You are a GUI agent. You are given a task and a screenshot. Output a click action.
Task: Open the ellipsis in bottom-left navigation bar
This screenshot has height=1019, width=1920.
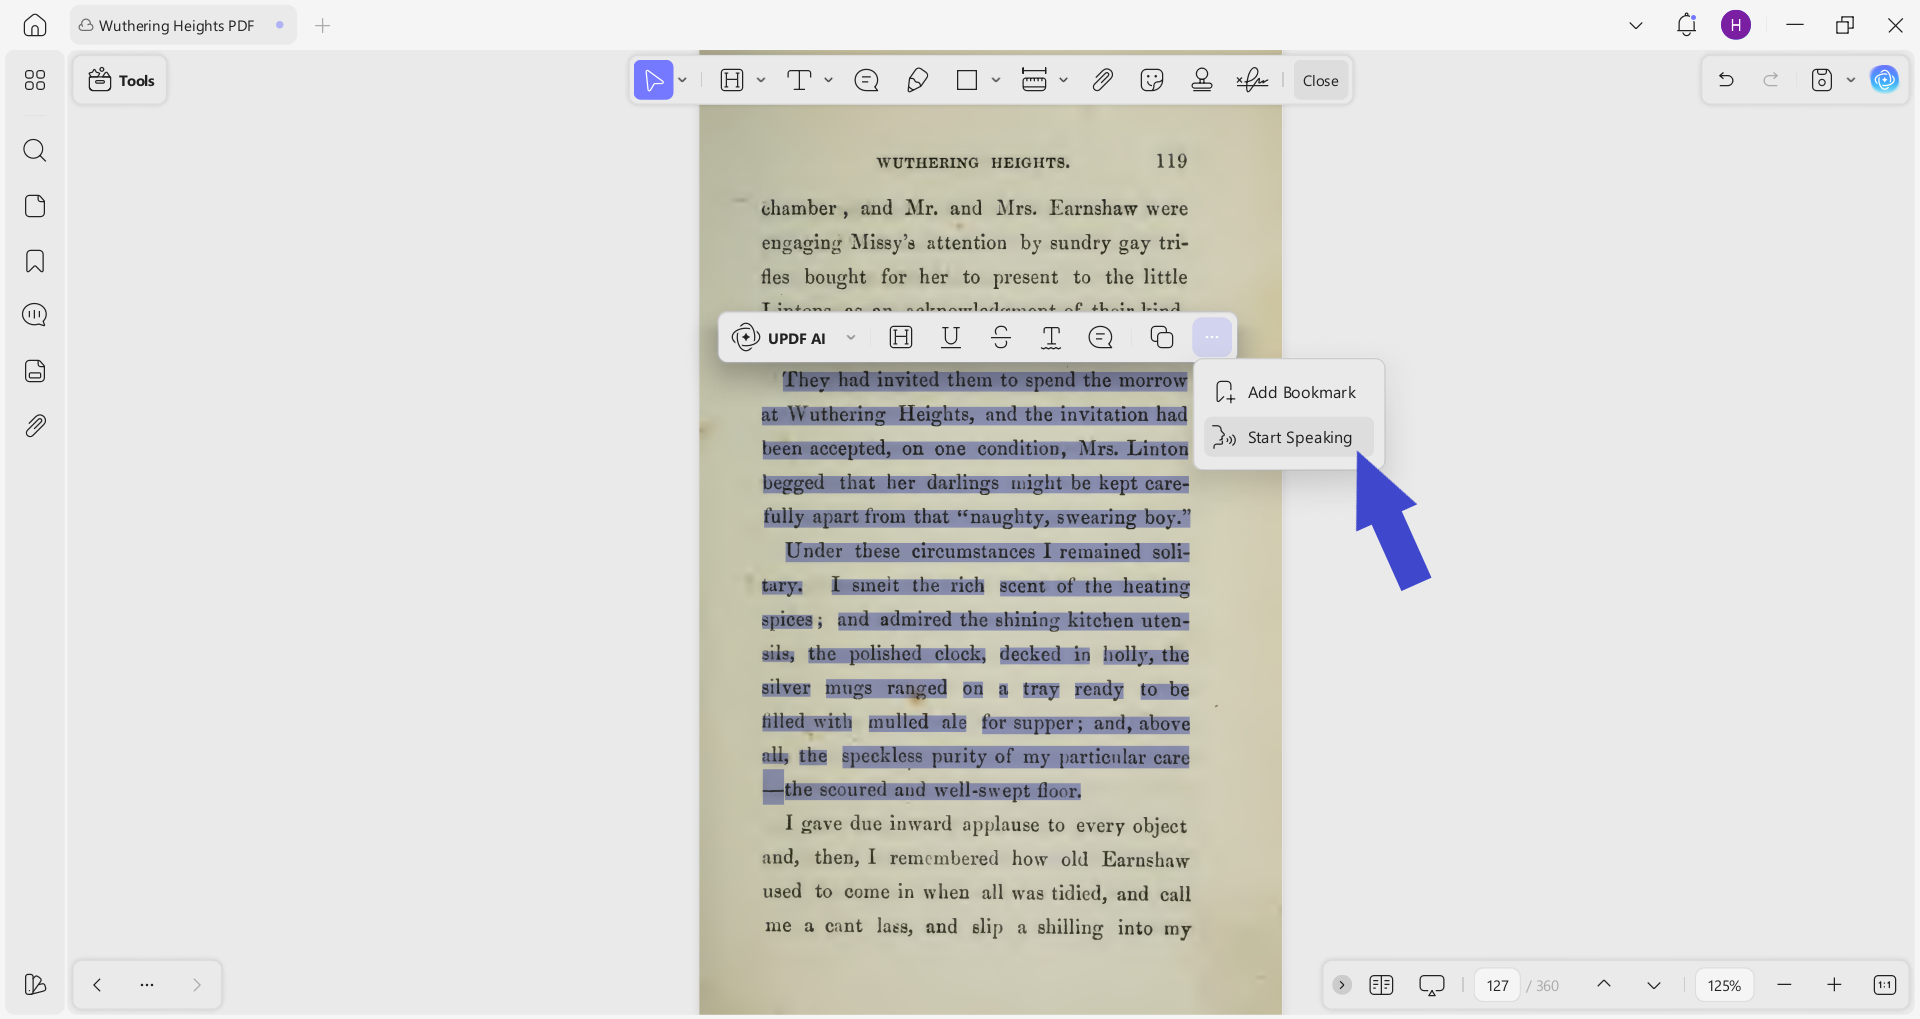tap(147, 985)
